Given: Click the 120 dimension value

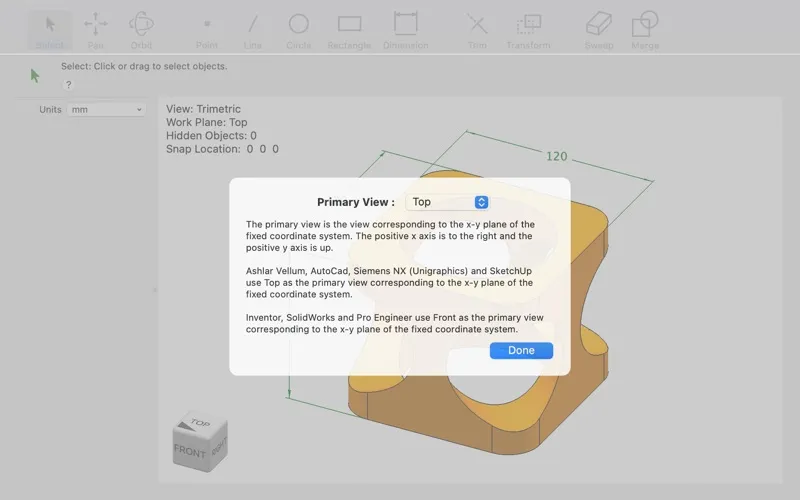Looking at the screenshot, I should [x=557, y=156].
